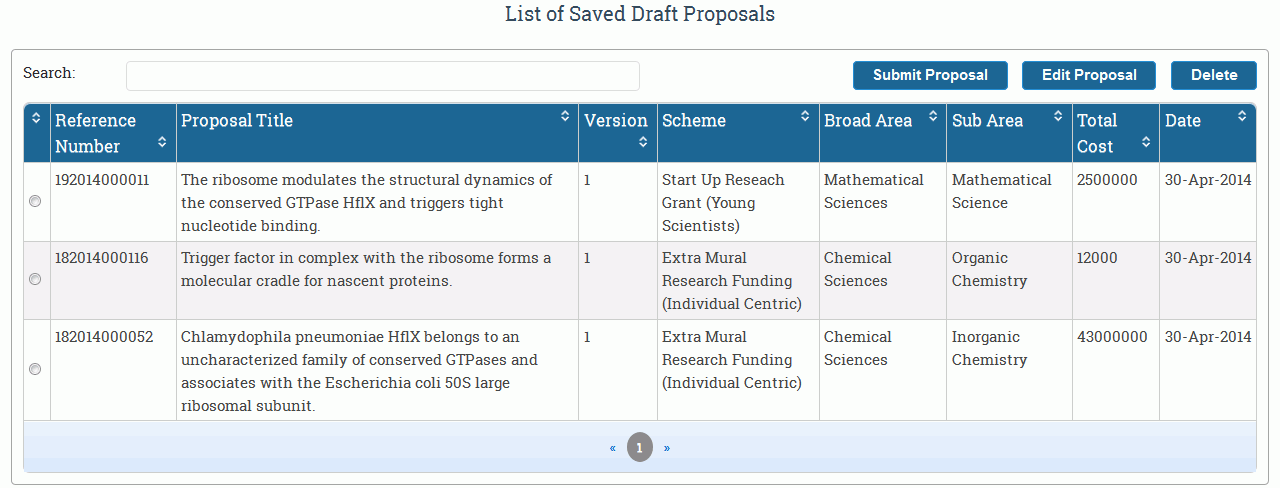Click page 1 pagination button
Image resolution: width=1280 pixels, height=488 pixels.
click(x=640, y=447)
